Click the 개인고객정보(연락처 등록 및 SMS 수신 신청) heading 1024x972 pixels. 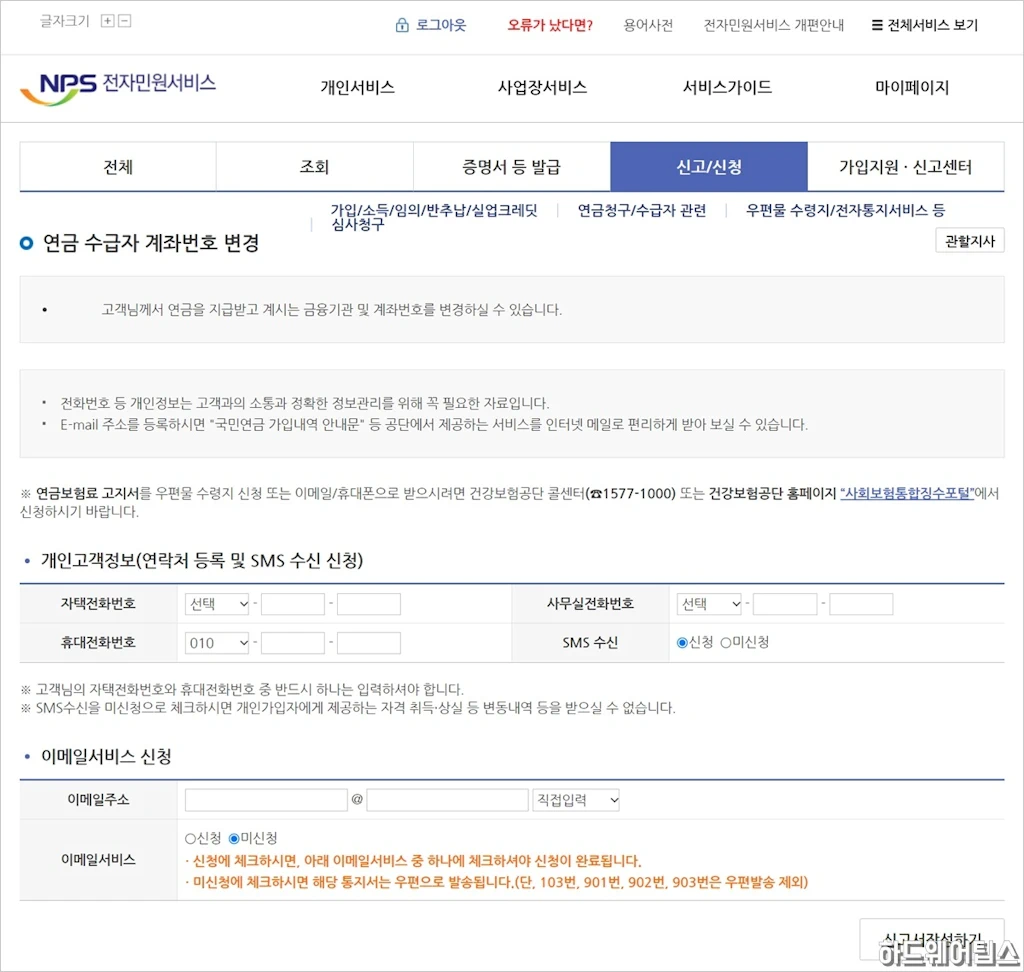202,560
